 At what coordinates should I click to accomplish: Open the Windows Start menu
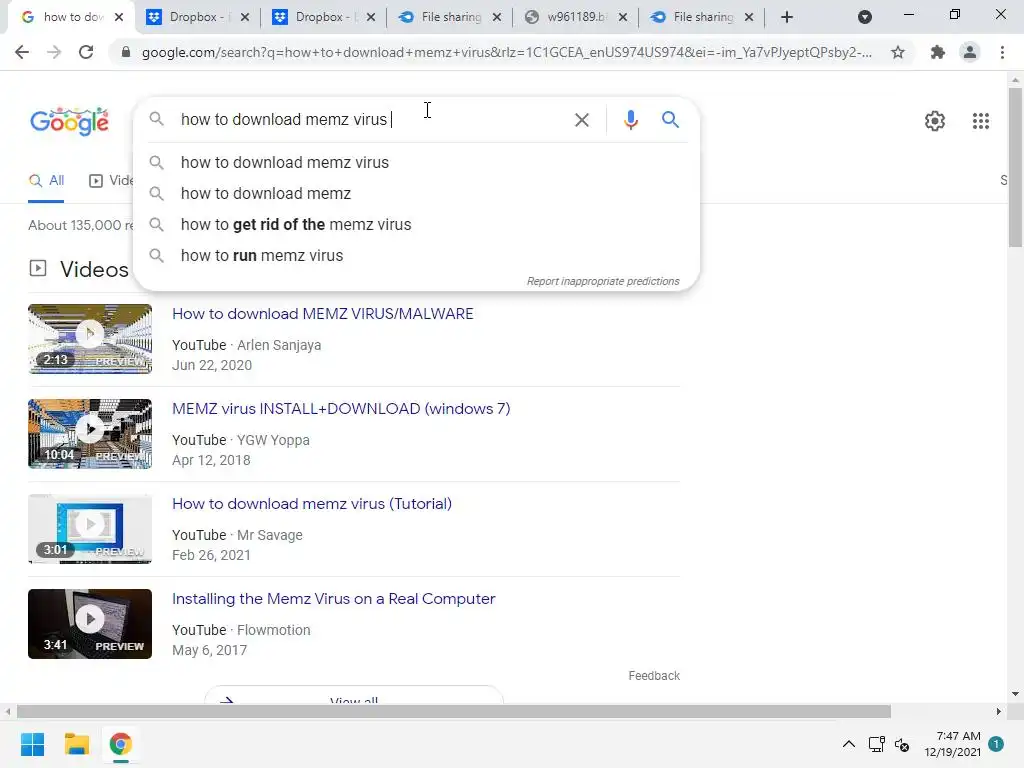(32, 744)
